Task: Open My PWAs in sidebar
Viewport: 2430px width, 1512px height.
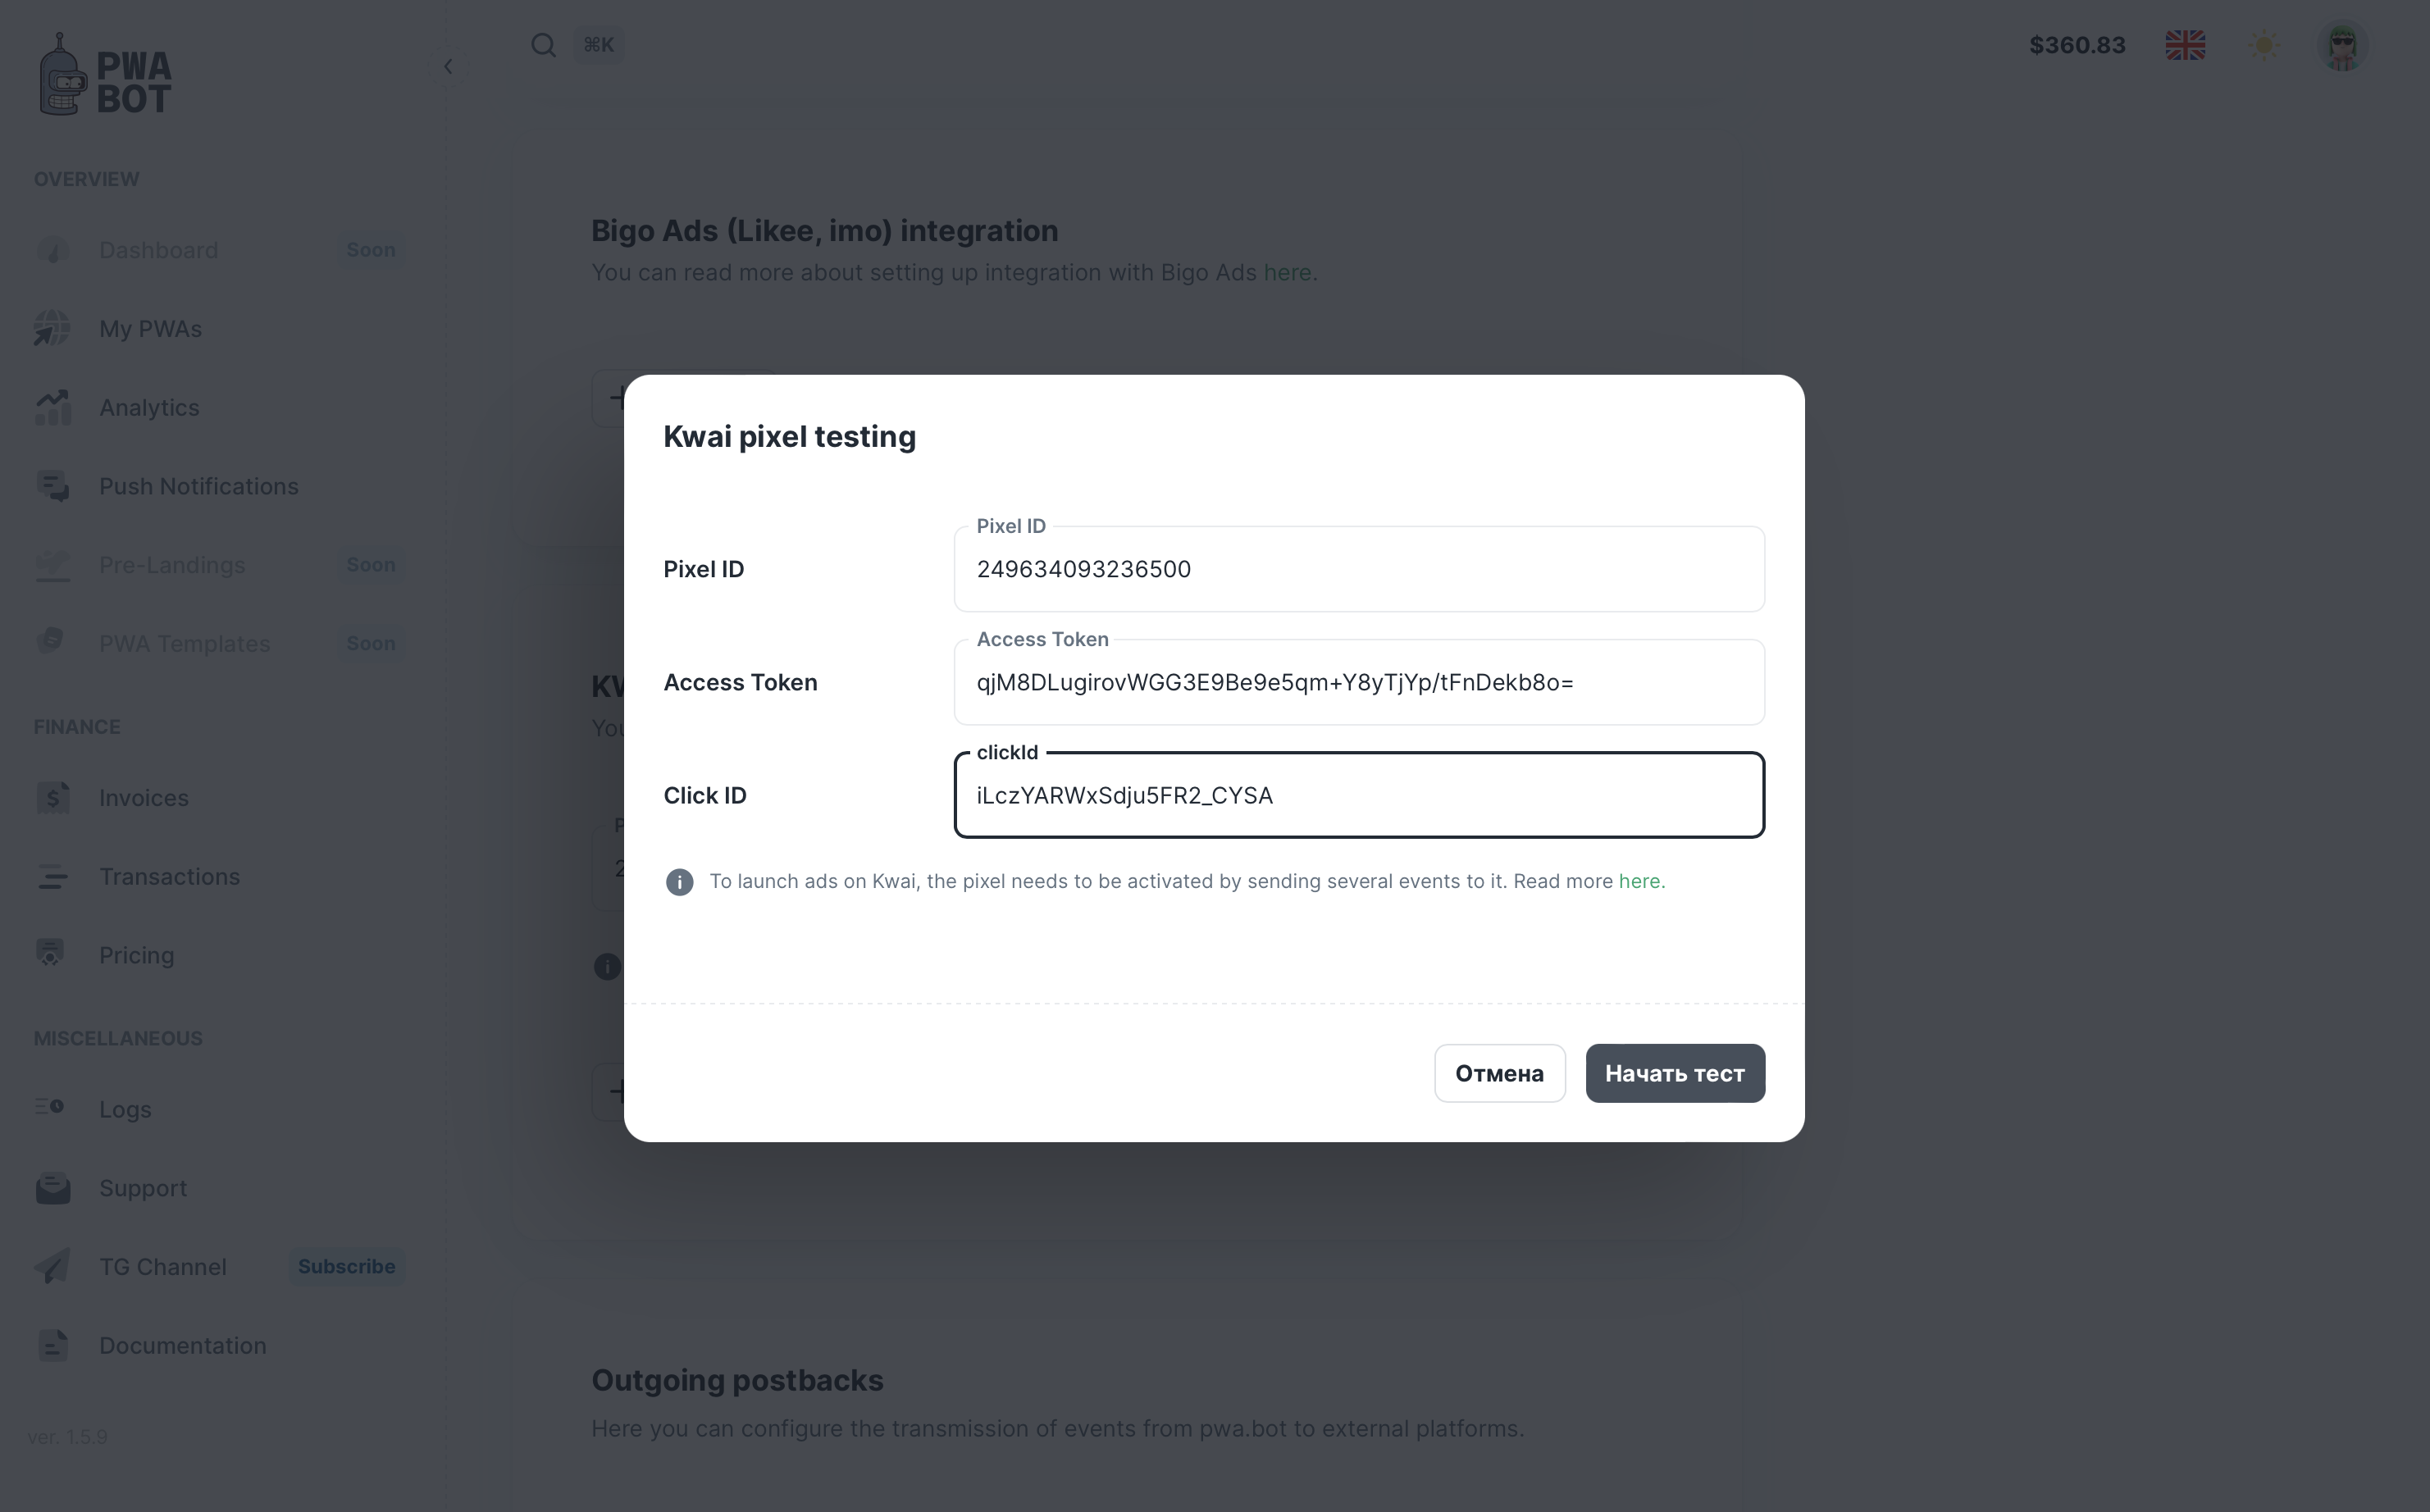Action: [150, 329]
